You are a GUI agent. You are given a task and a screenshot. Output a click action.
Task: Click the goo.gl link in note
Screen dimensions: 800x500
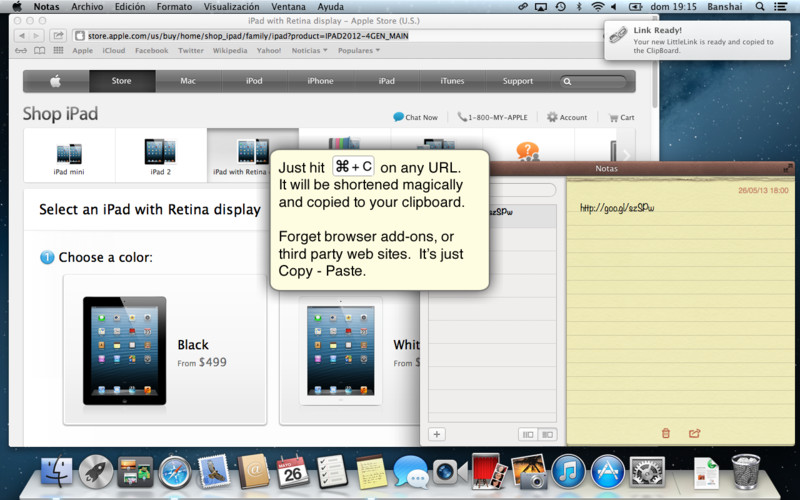tap(617, 208)
